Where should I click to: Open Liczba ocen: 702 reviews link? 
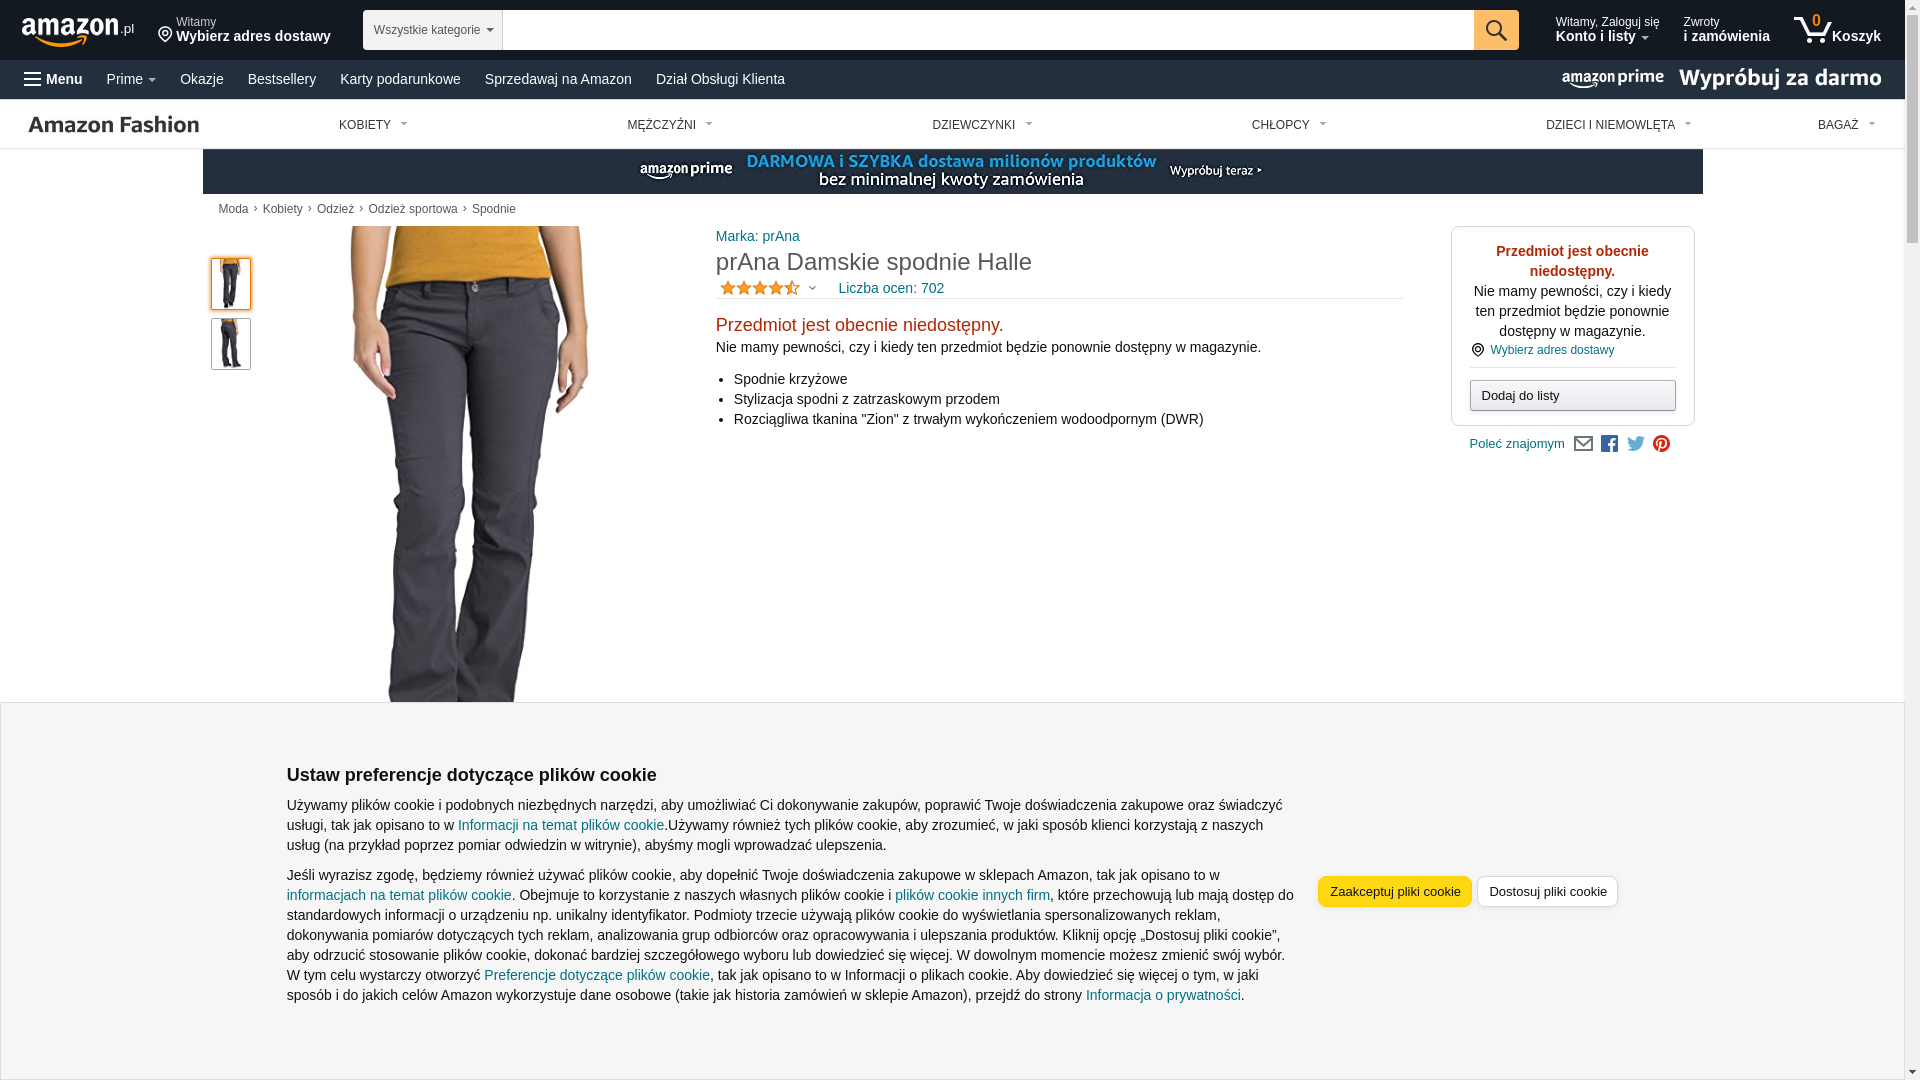[890, 289]
